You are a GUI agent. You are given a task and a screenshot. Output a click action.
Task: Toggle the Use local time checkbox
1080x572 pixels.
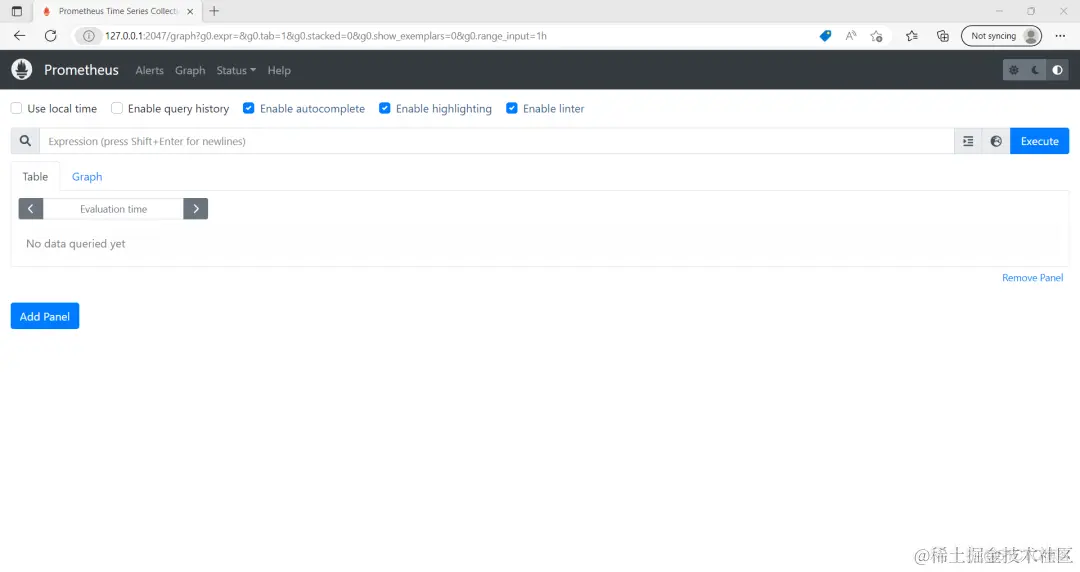[x=17, y=108]
